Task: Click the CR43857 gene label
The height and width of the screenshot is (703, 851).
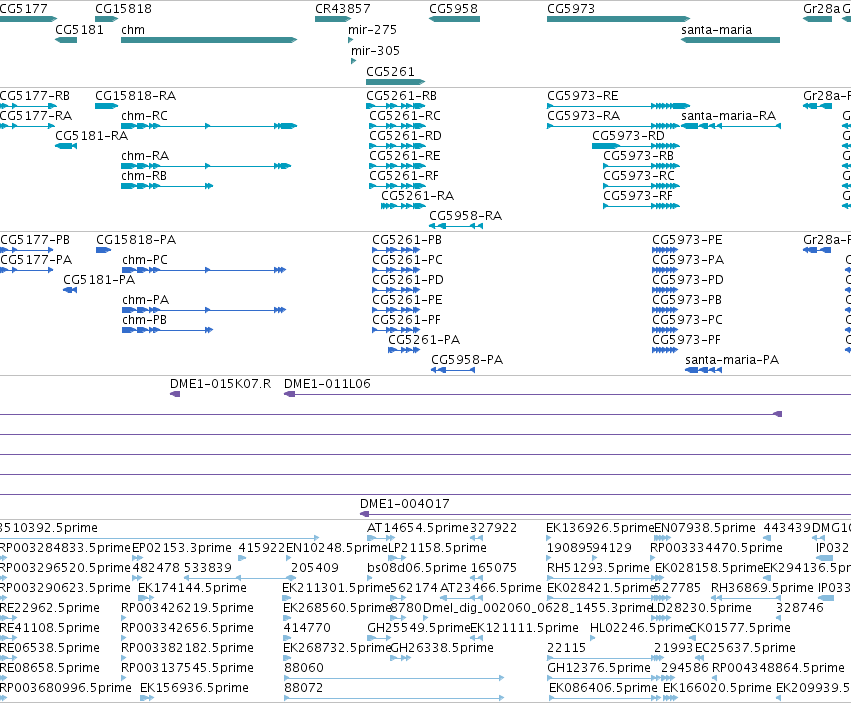Action: (x=342, y=9)
